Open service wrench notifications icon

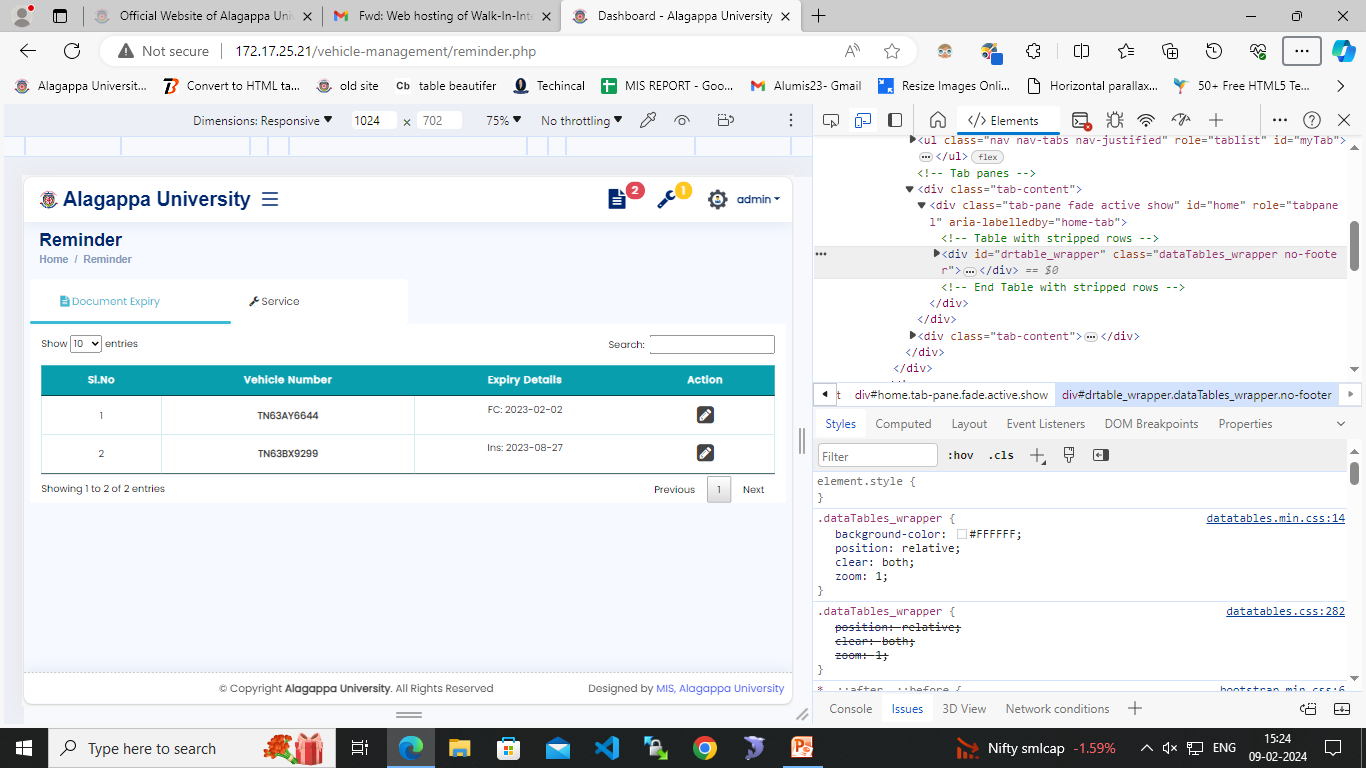pos(666,199)
